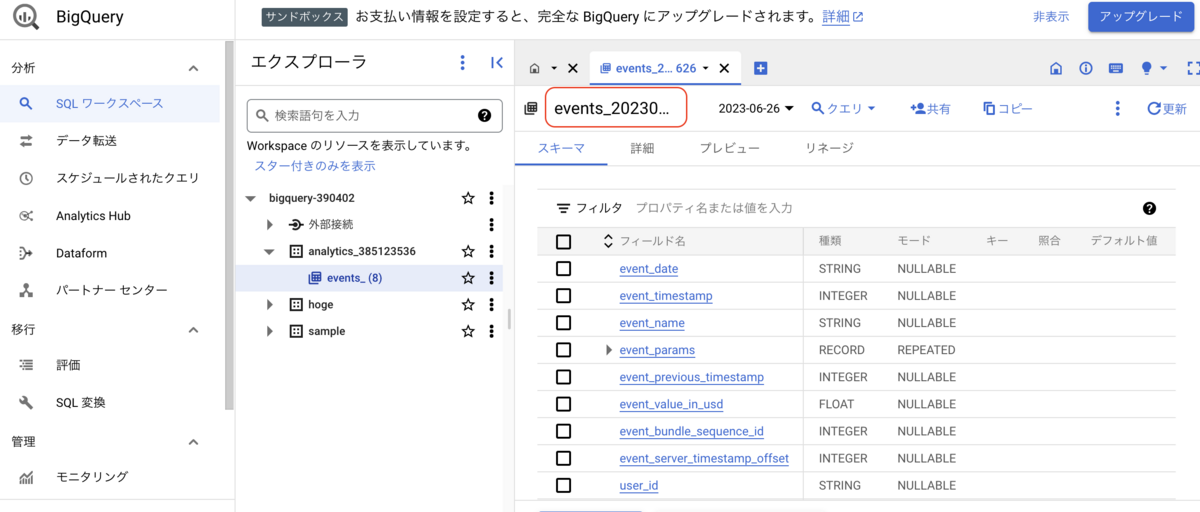Open more actions menu for the hoge dataset
The image size is (1200, 512).
coord(491,304)
